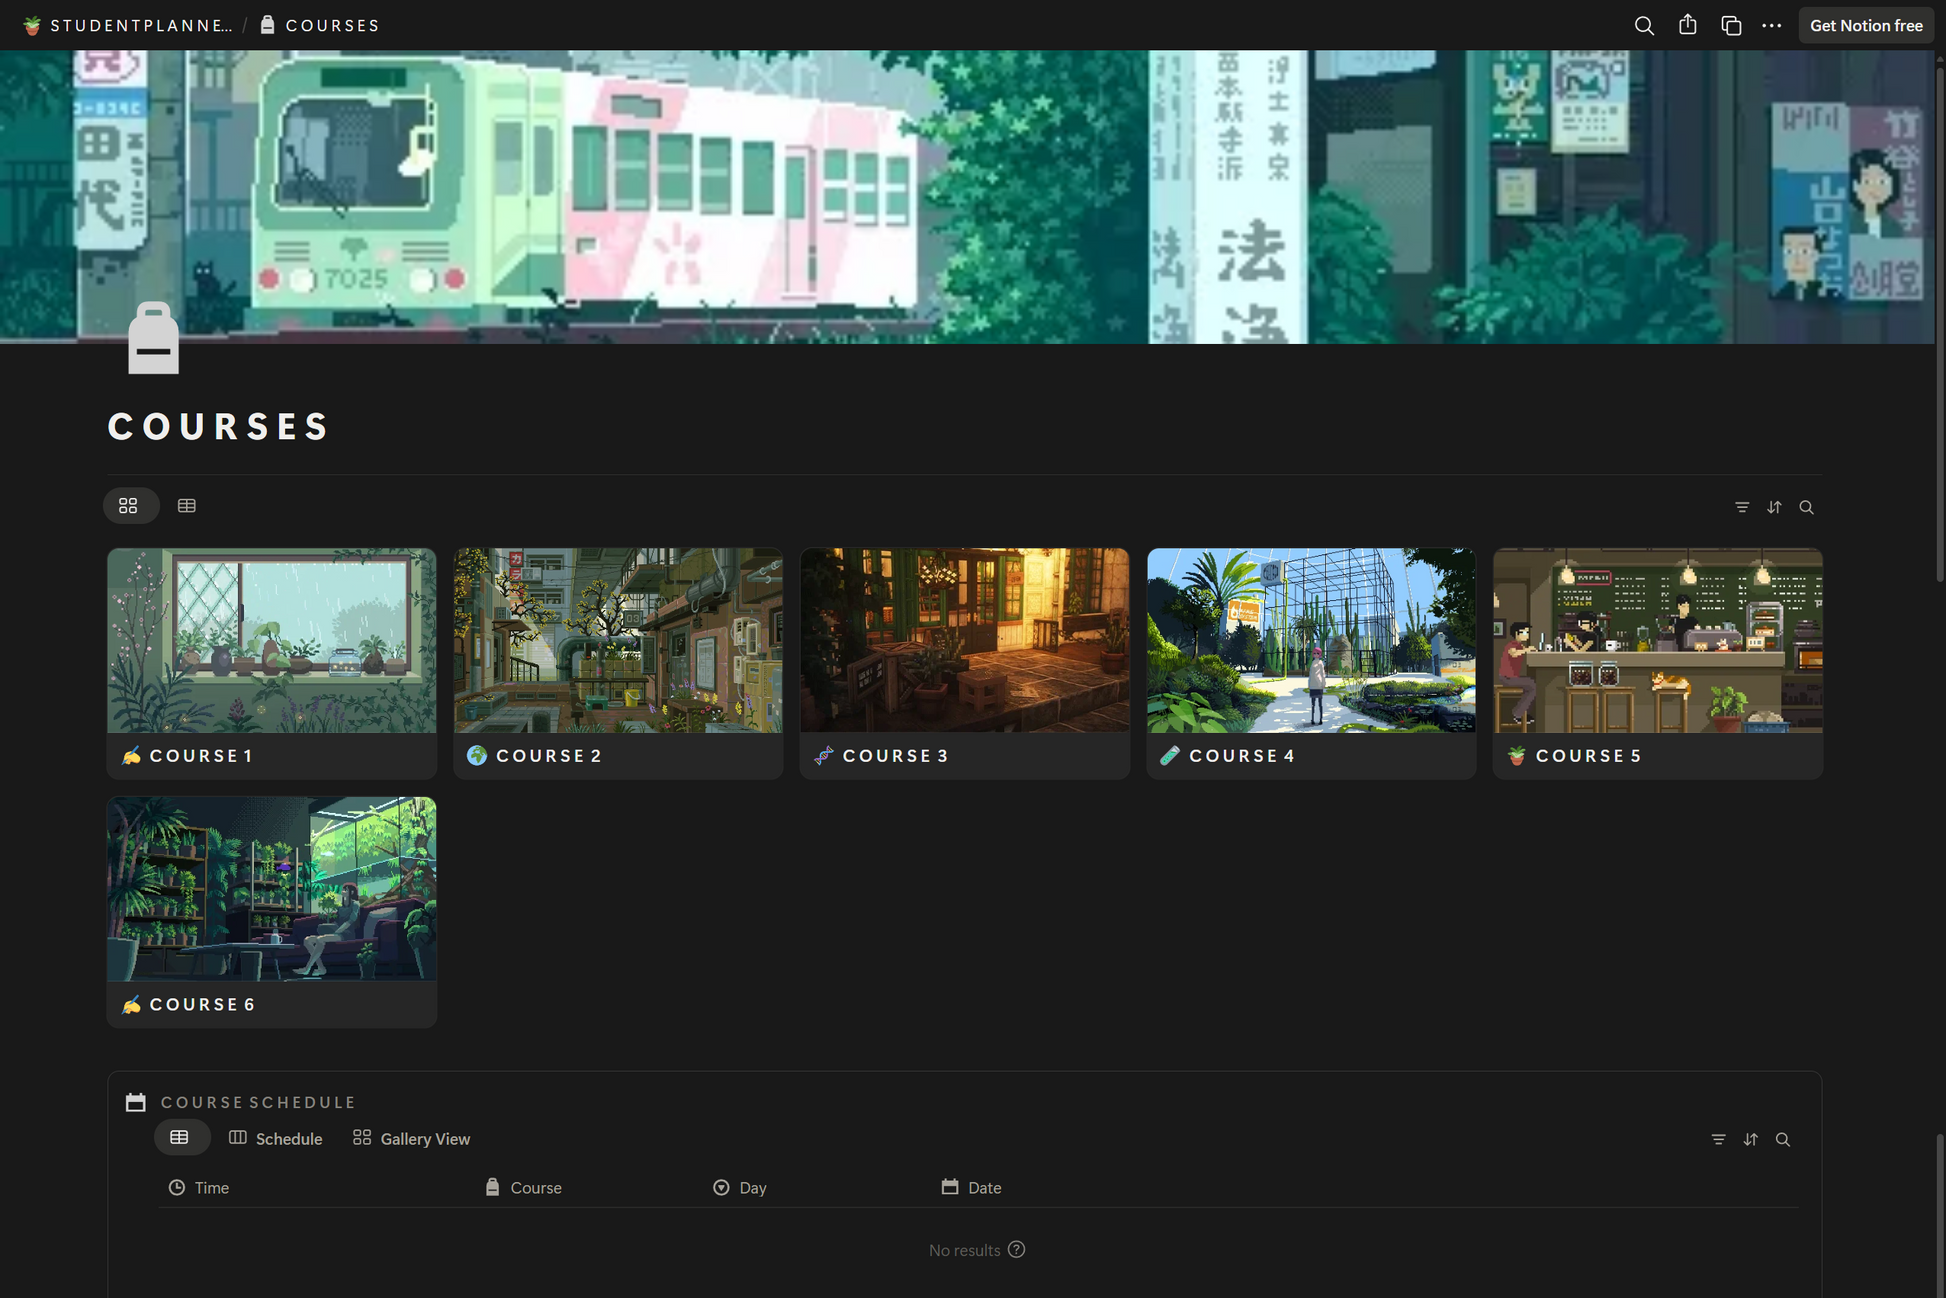Screen dimensions: 1946x1298
Task: Click the share icon in top bar
Action: click(x=1687, y=25)
